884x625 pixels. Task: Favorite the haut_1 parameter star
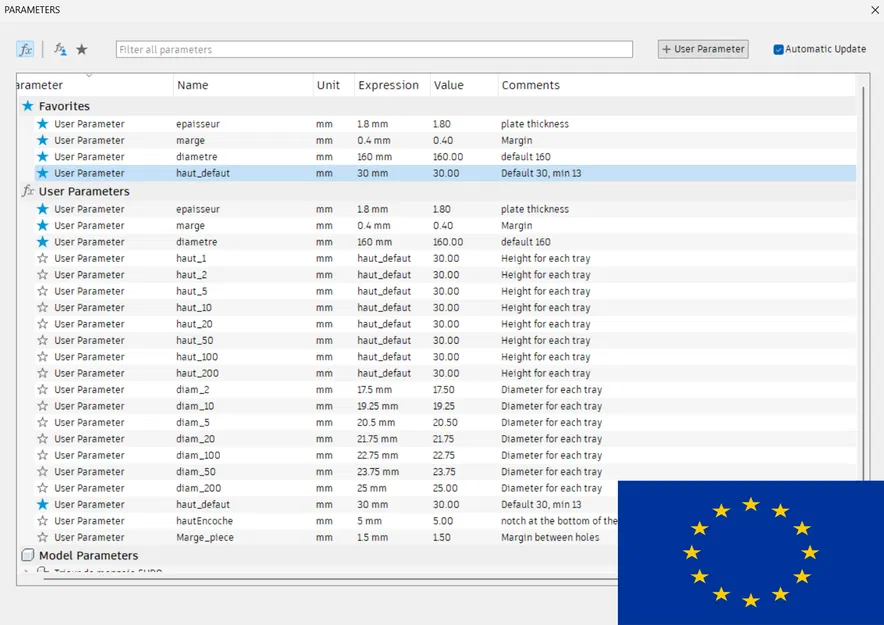42,259
